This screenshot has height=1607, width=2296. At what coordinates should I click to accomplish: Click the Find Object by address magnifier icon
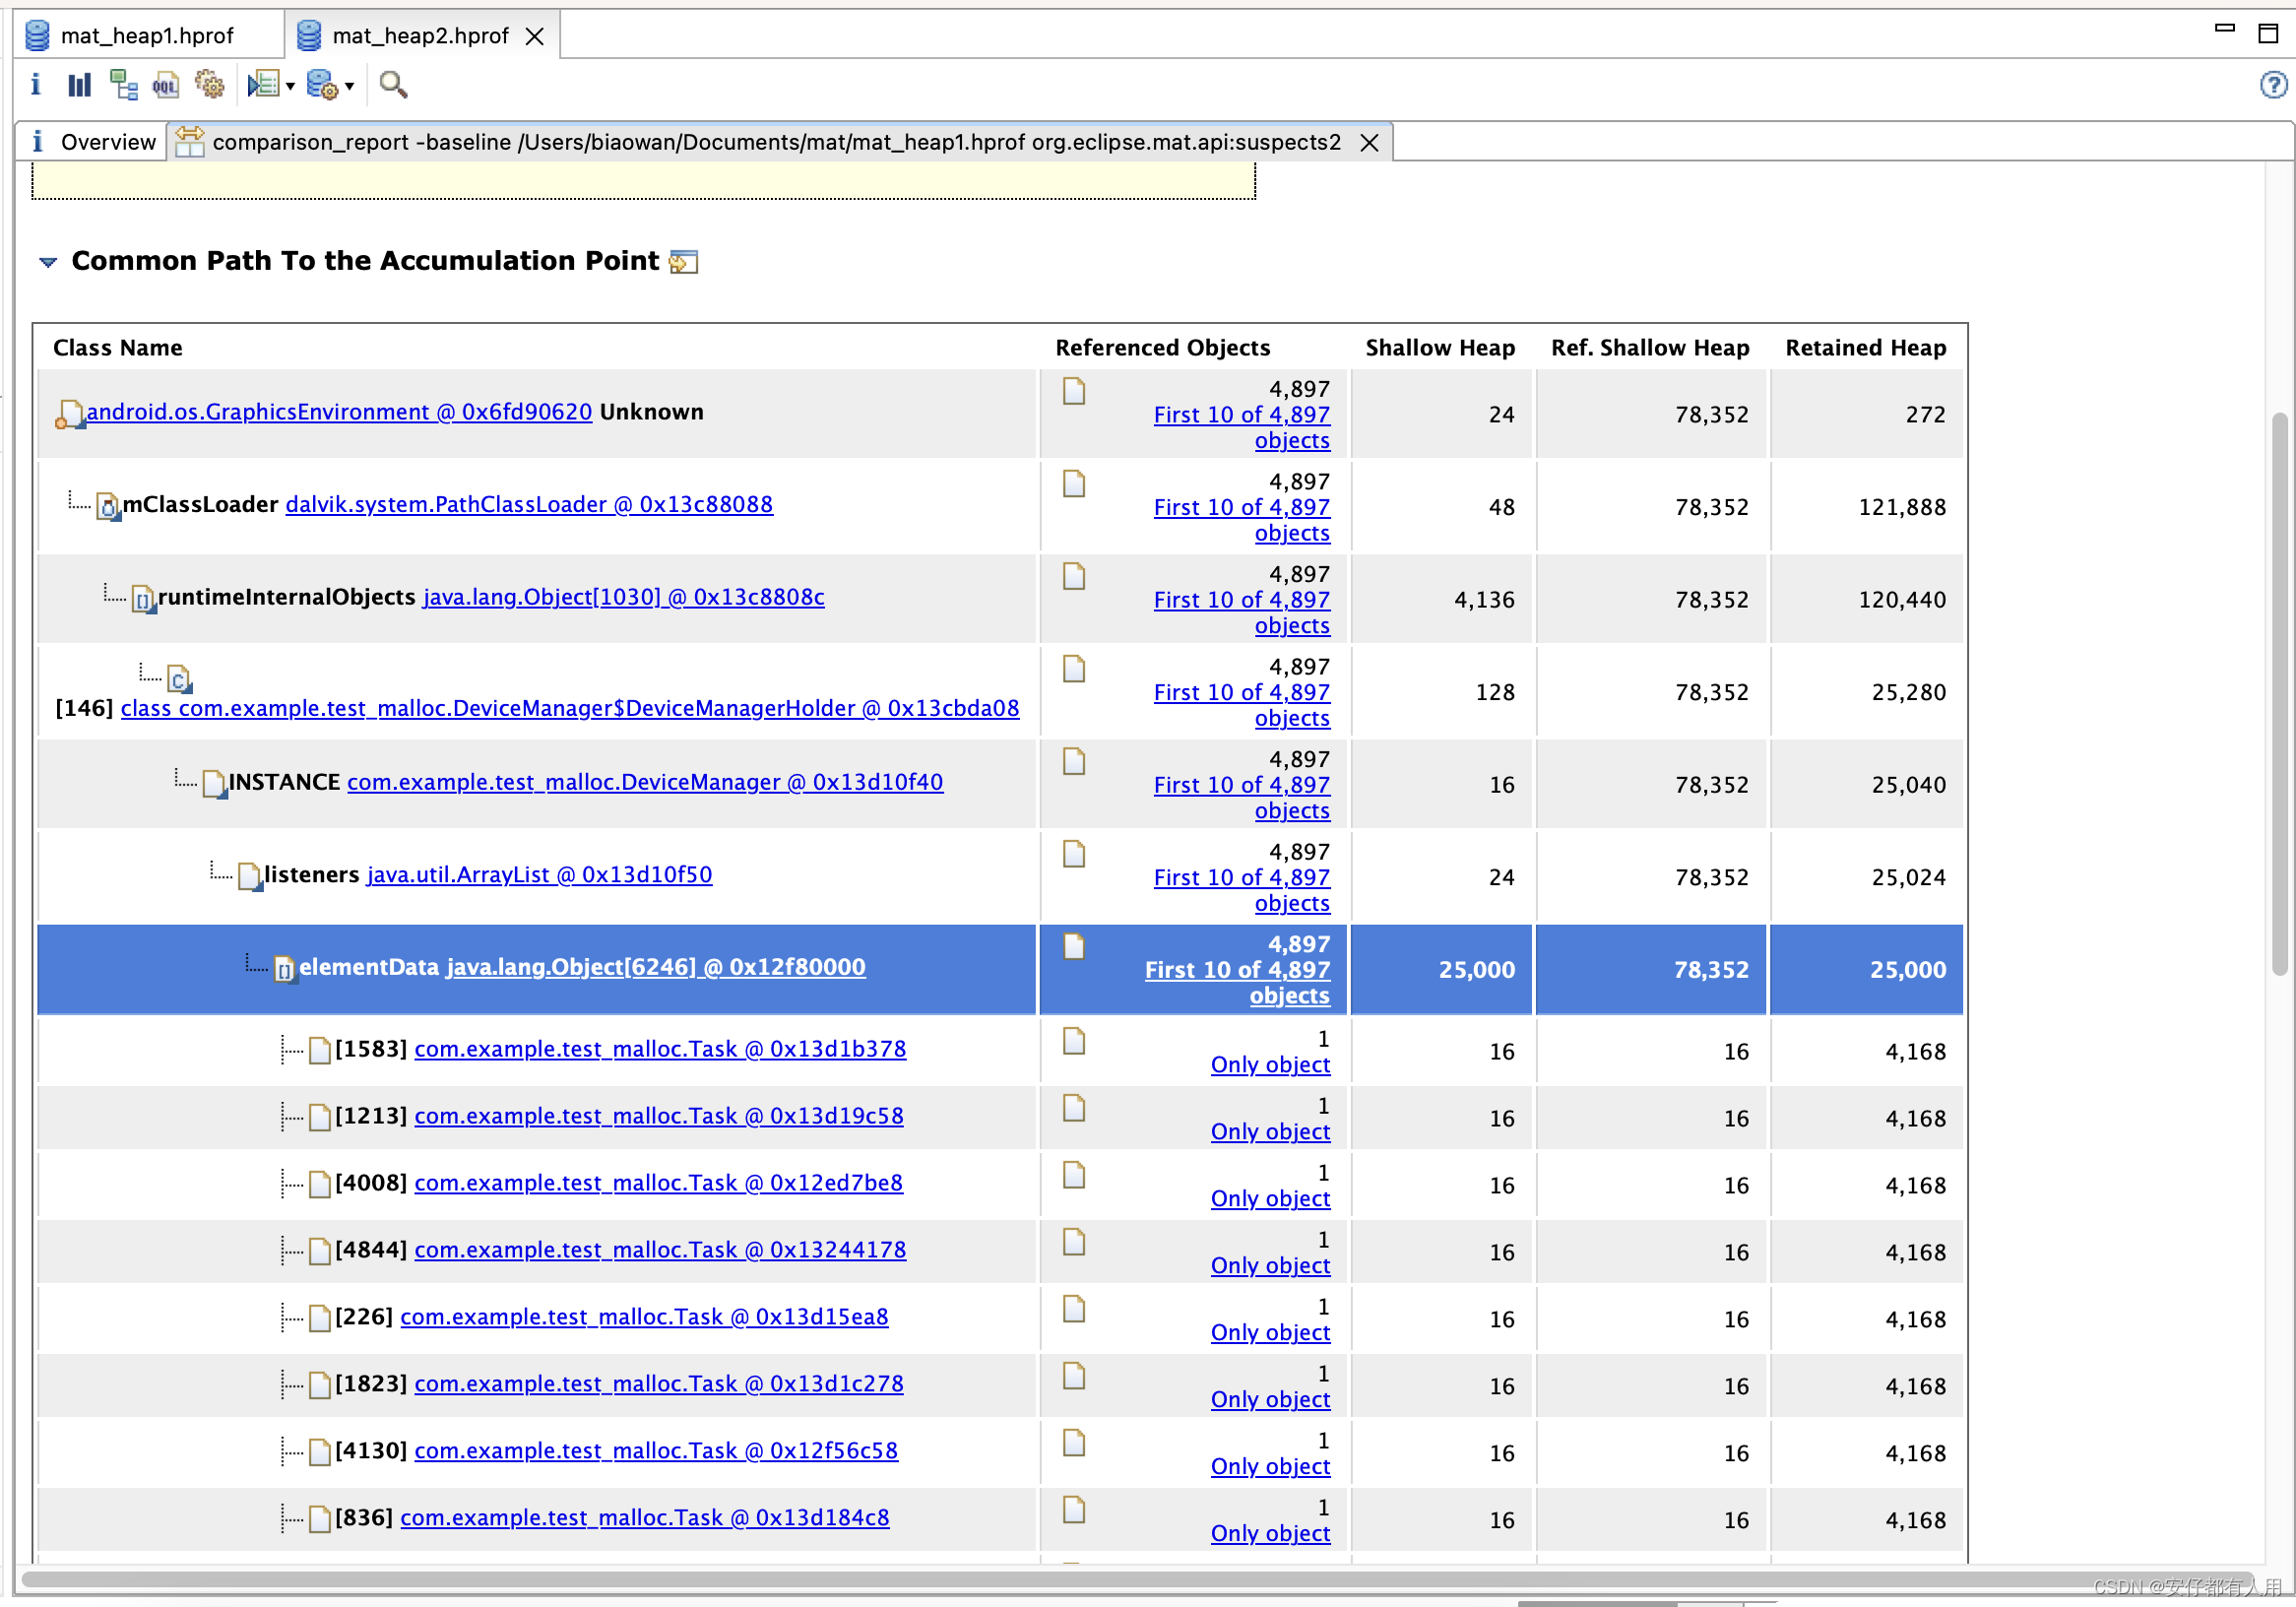pyautogui.click(x=393, y=85)
